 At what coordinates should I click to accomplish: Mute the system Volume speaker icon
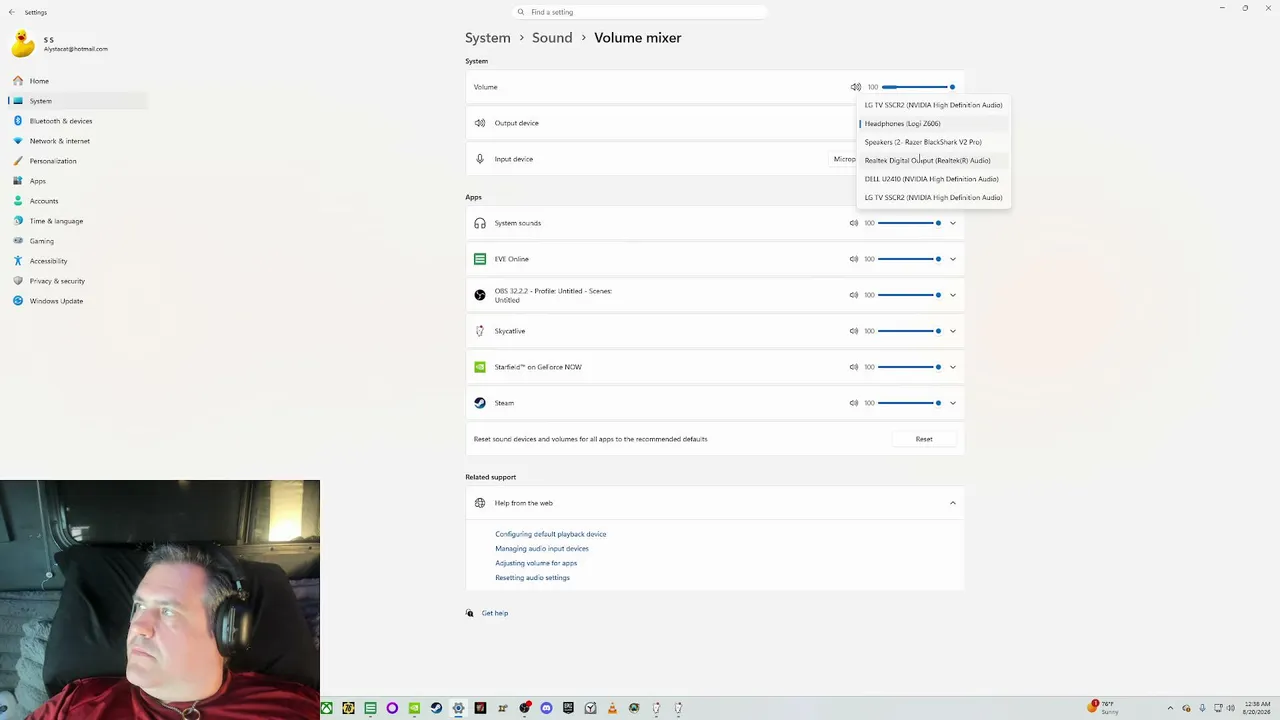click(x=855, y=87)
